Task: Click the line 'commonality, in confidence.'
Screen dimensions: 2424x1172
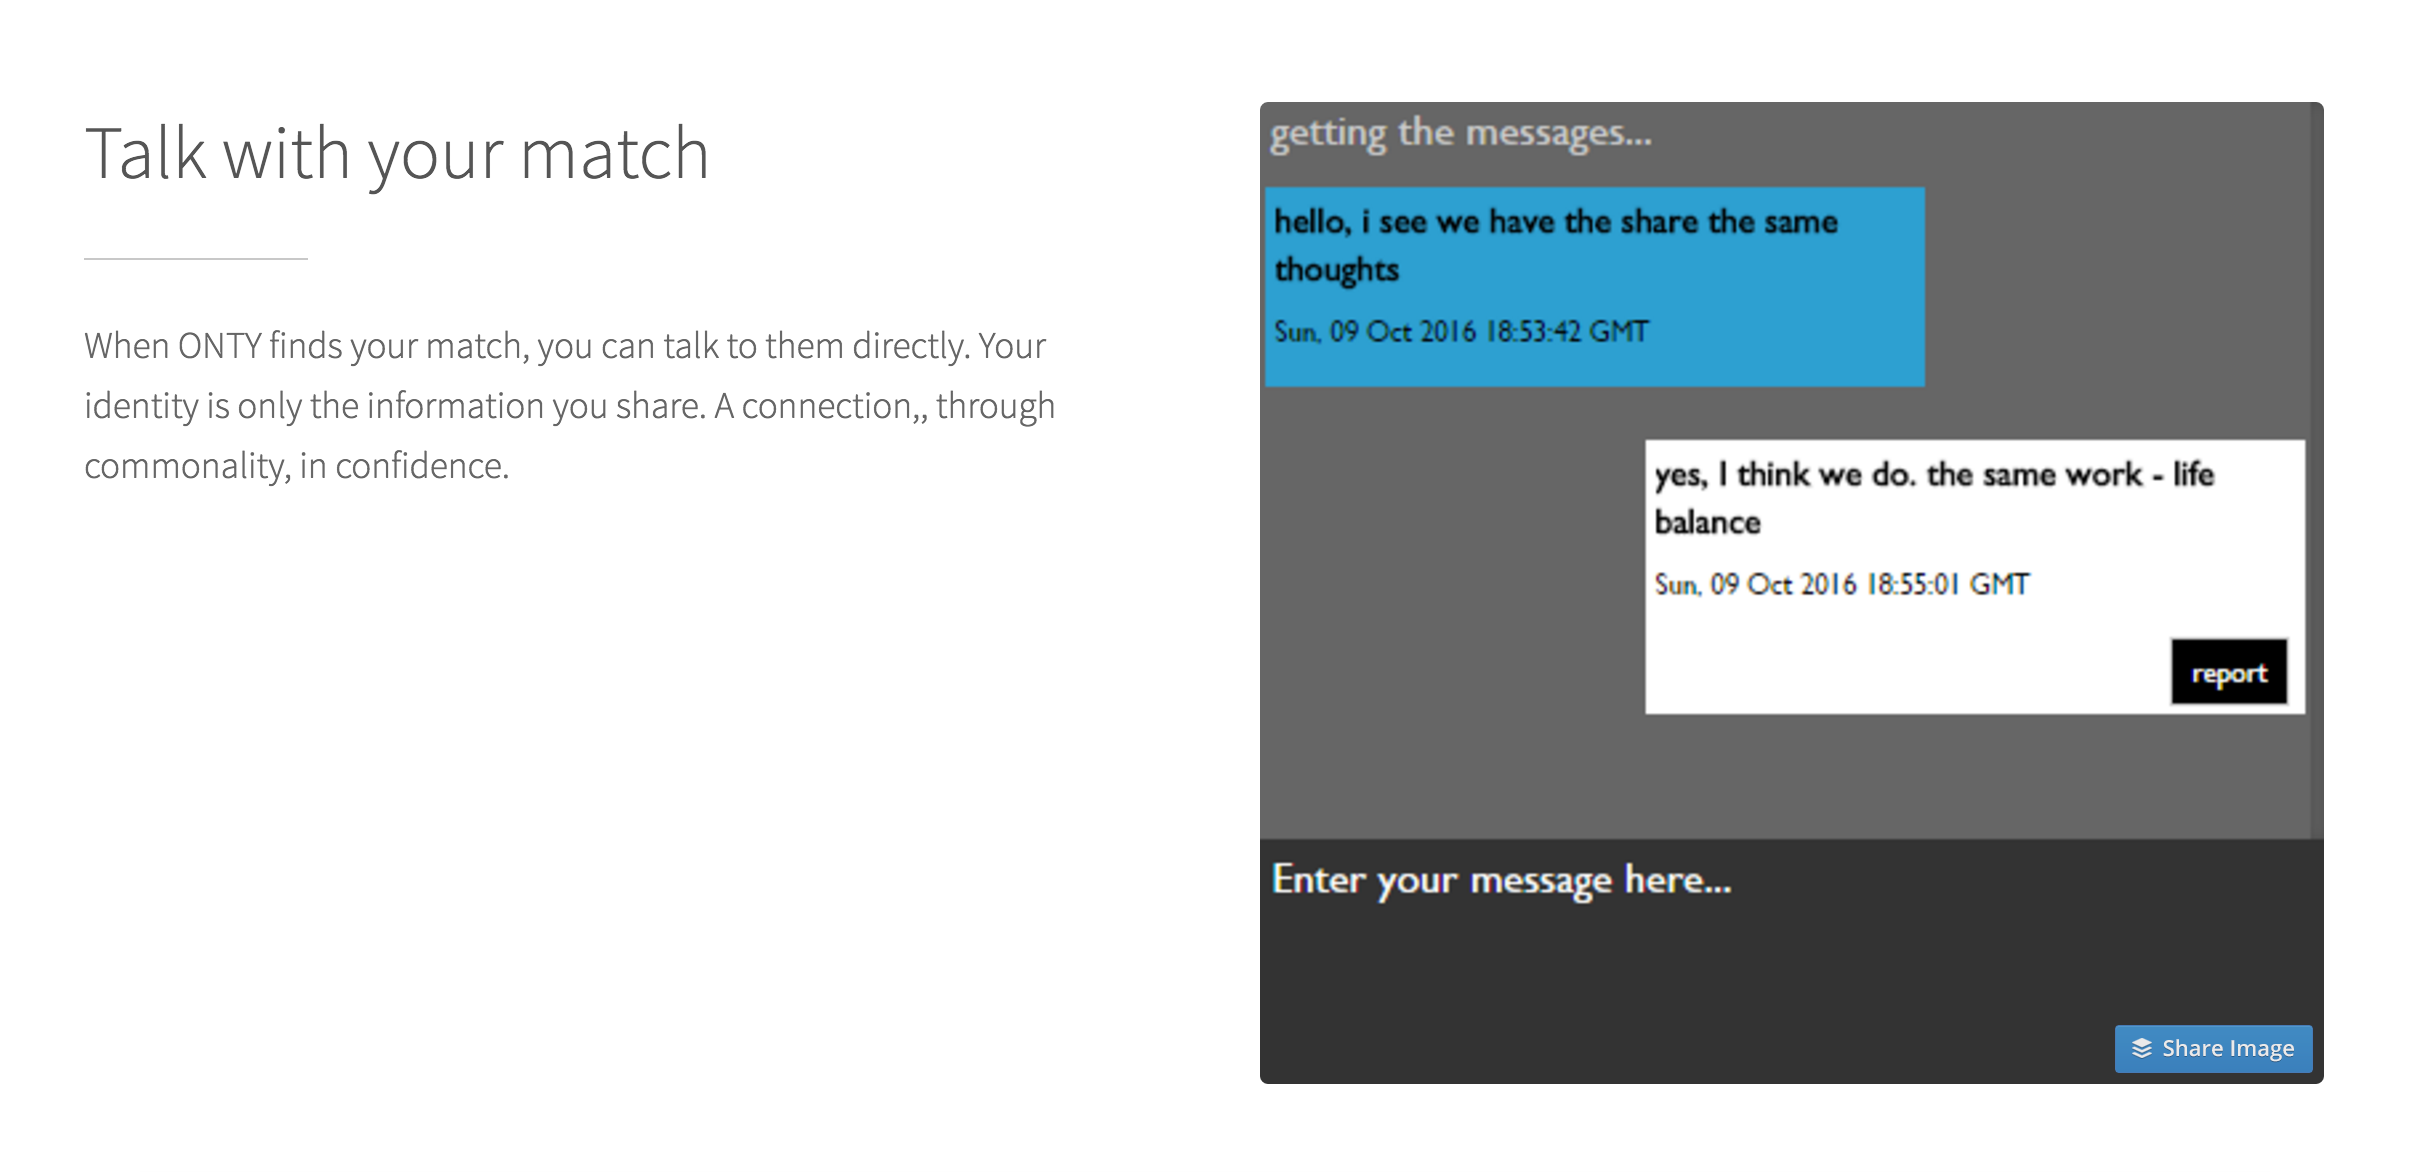Action: (x=297, y=466)
